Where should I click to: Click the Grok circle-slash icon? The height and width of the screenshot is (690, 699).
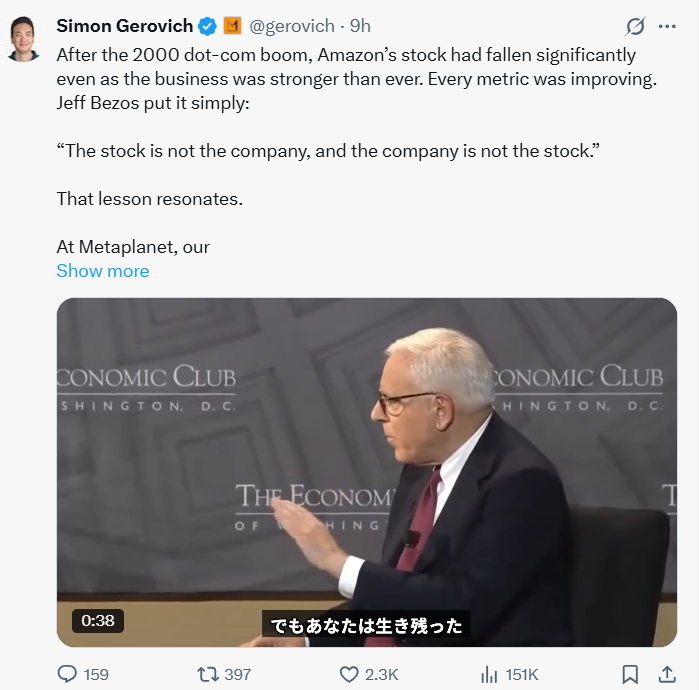(634, 26)
